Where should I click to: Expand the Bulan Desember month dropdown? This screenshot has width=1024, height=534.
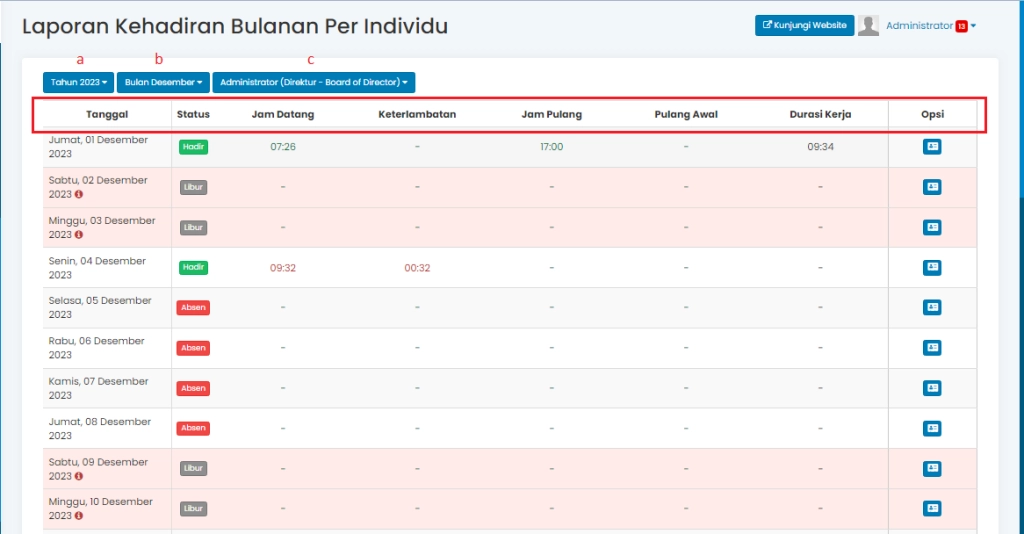click(163, 82)
